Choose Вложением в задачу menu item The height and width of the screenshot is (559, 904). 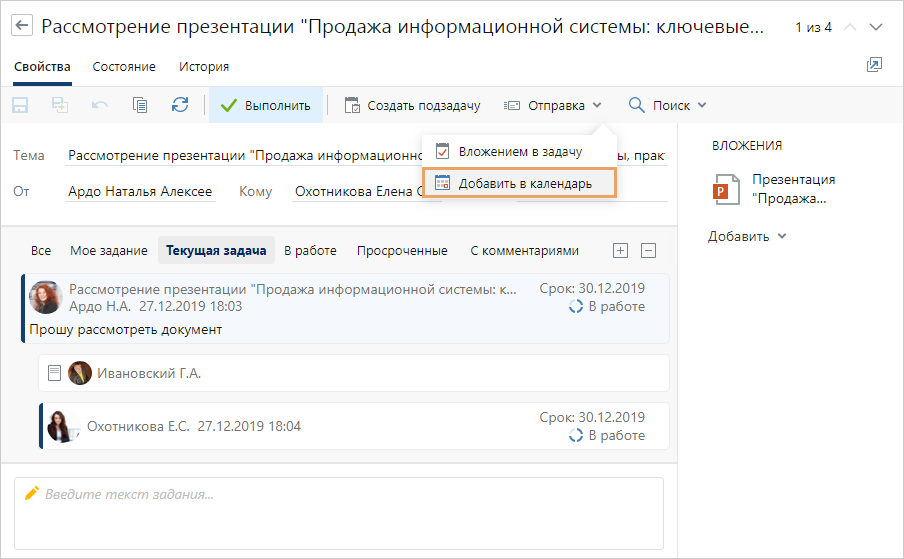pyautogui.click(x=518, y=152)
